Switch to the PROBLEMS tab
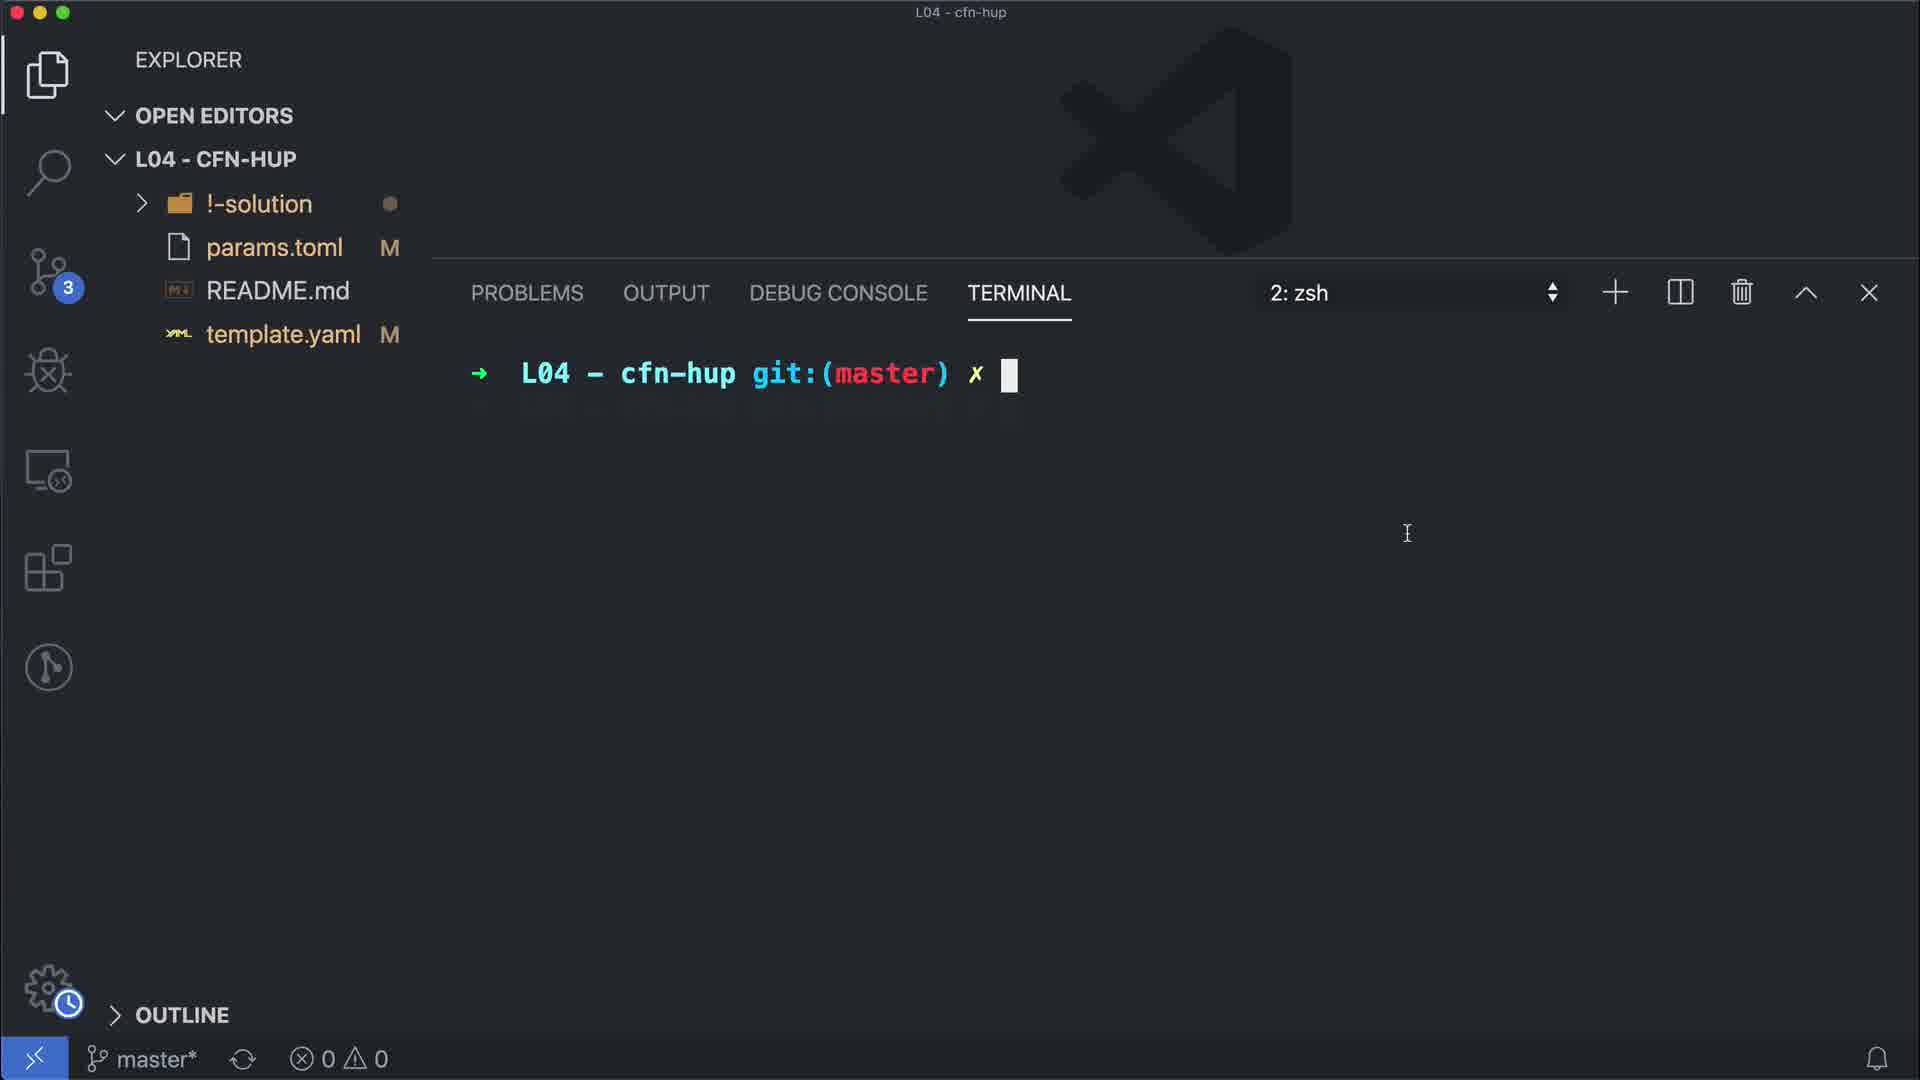Viewport: 1920px width, 1080px height. (527, 293)
